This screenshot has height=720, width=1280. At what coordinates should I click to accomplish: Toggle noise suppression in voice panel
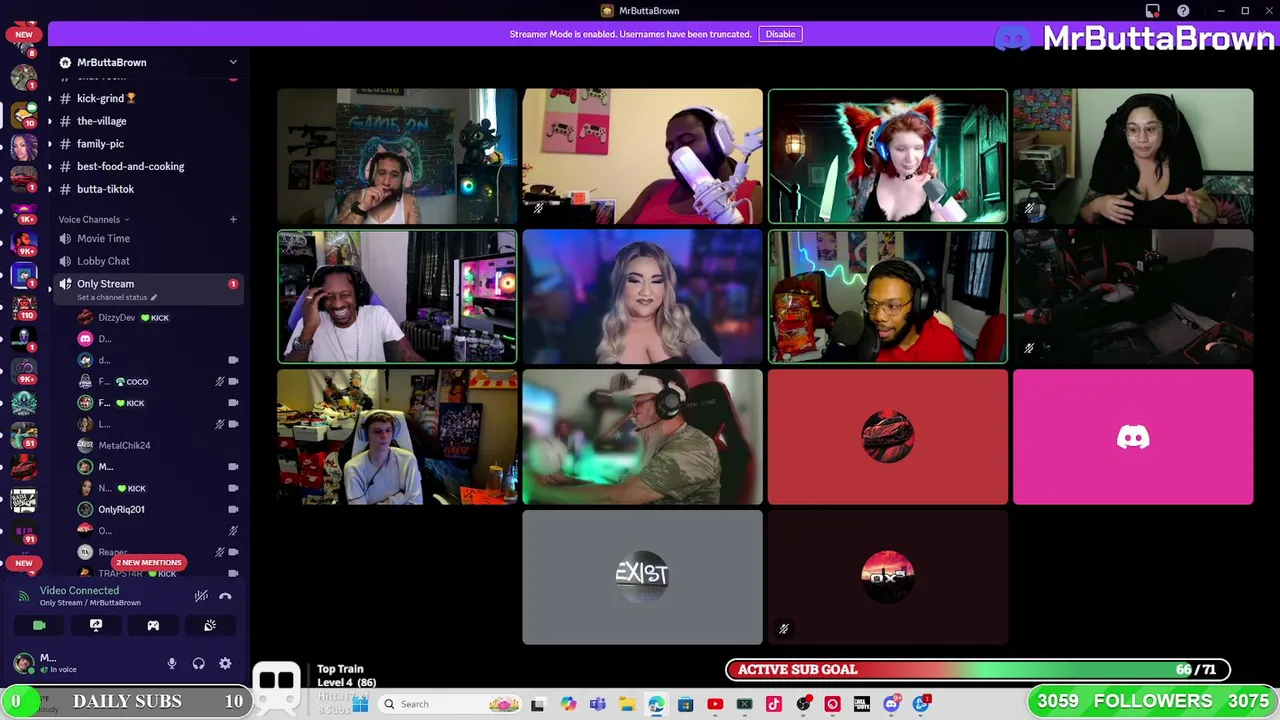(201, 596)
